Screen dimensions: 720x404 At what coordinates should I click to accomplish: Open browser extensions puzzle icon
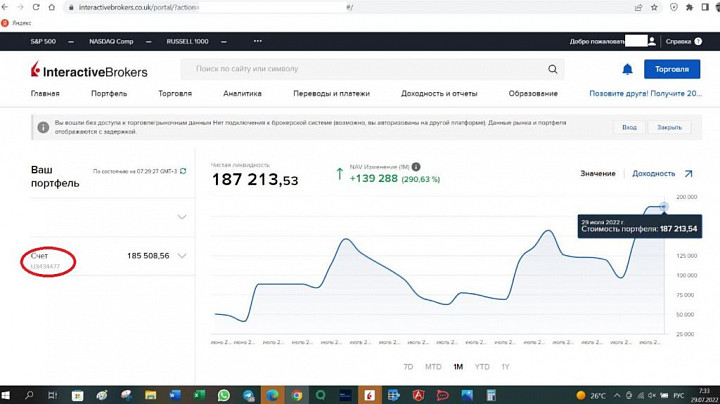tap(689, 7)
